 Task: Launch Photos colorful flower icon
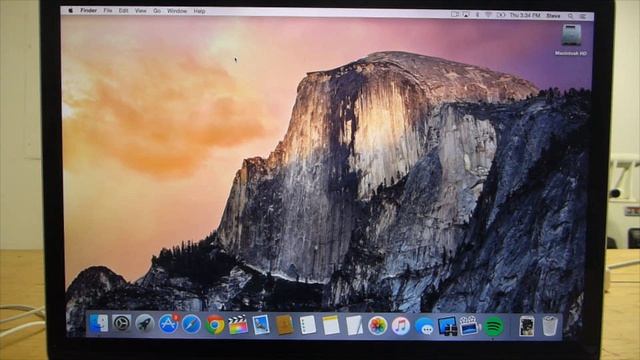point(378,326)
